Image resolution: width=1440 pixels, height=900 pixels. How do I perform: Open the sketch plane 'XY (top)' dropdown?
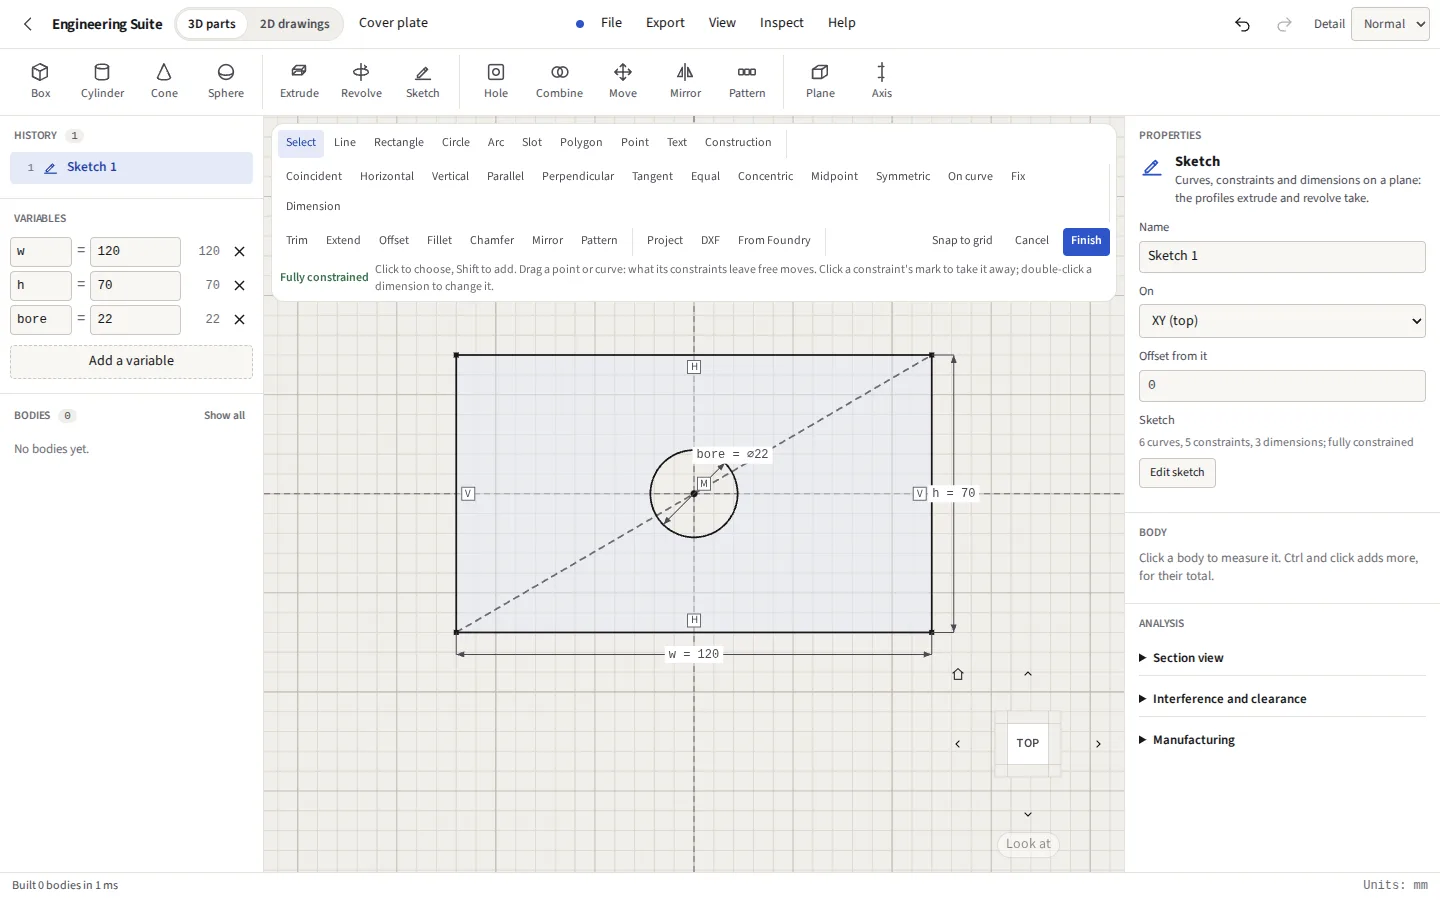1282,321
